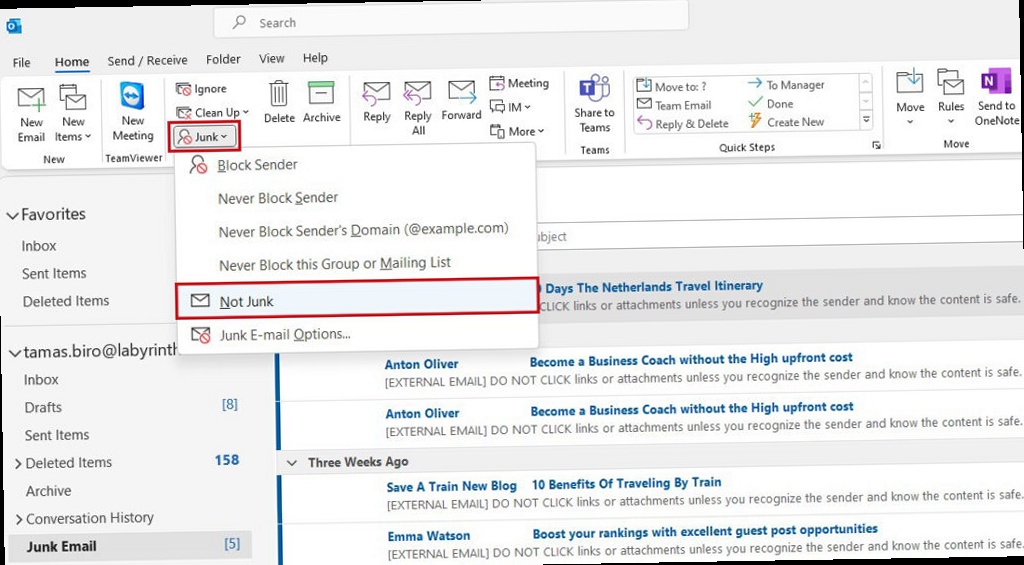Click the New Email icon
The width and height of the screenshot is (1024, 565).
[31, 101]
